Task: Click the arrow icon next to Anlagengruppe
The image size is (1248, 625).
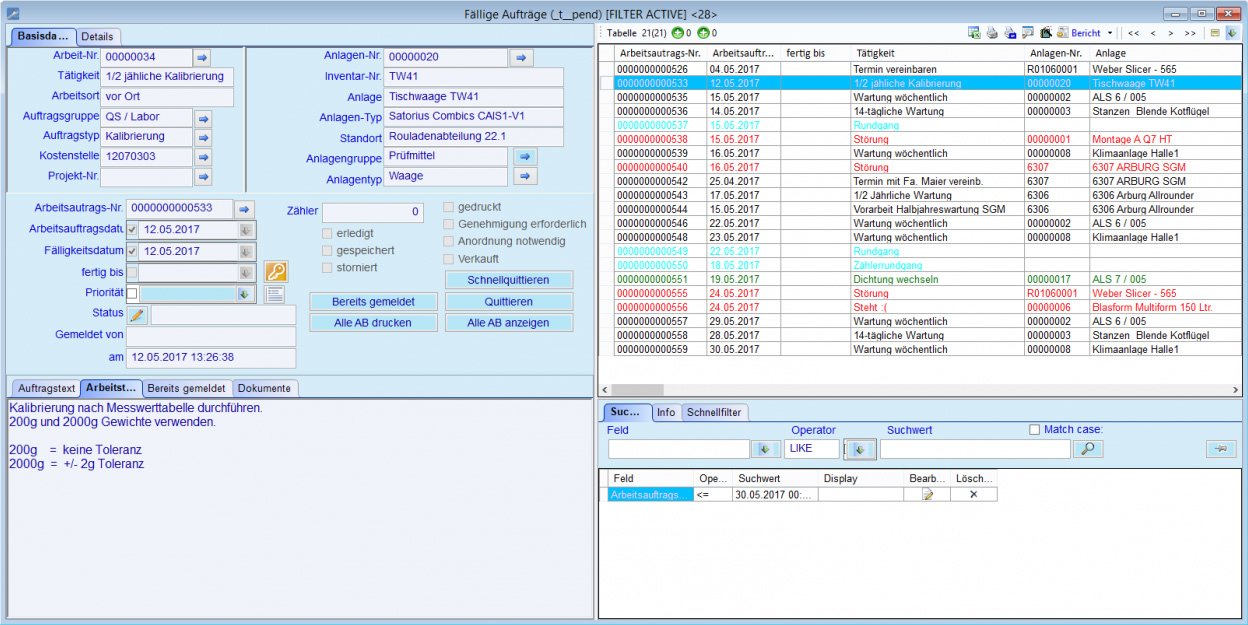Action: (x=525, y=157)
